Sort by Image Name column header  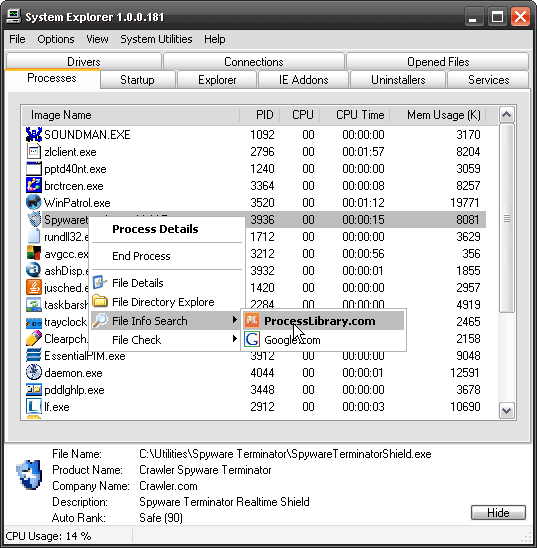pos(131,115)
